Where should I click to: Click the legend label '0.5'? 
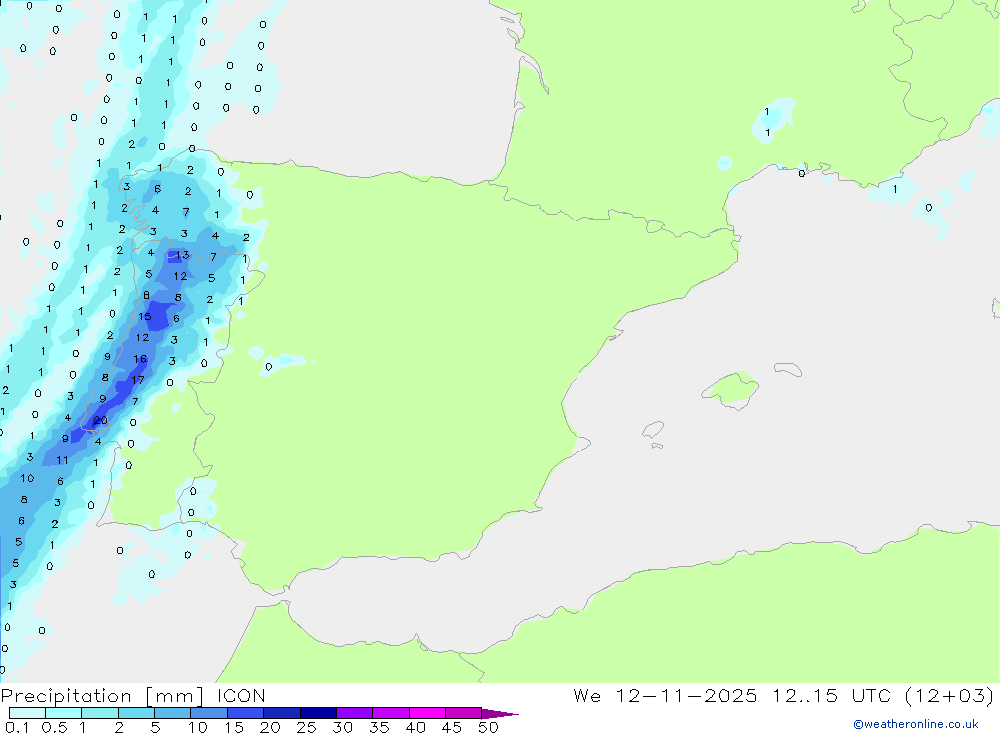click(54, 727)
